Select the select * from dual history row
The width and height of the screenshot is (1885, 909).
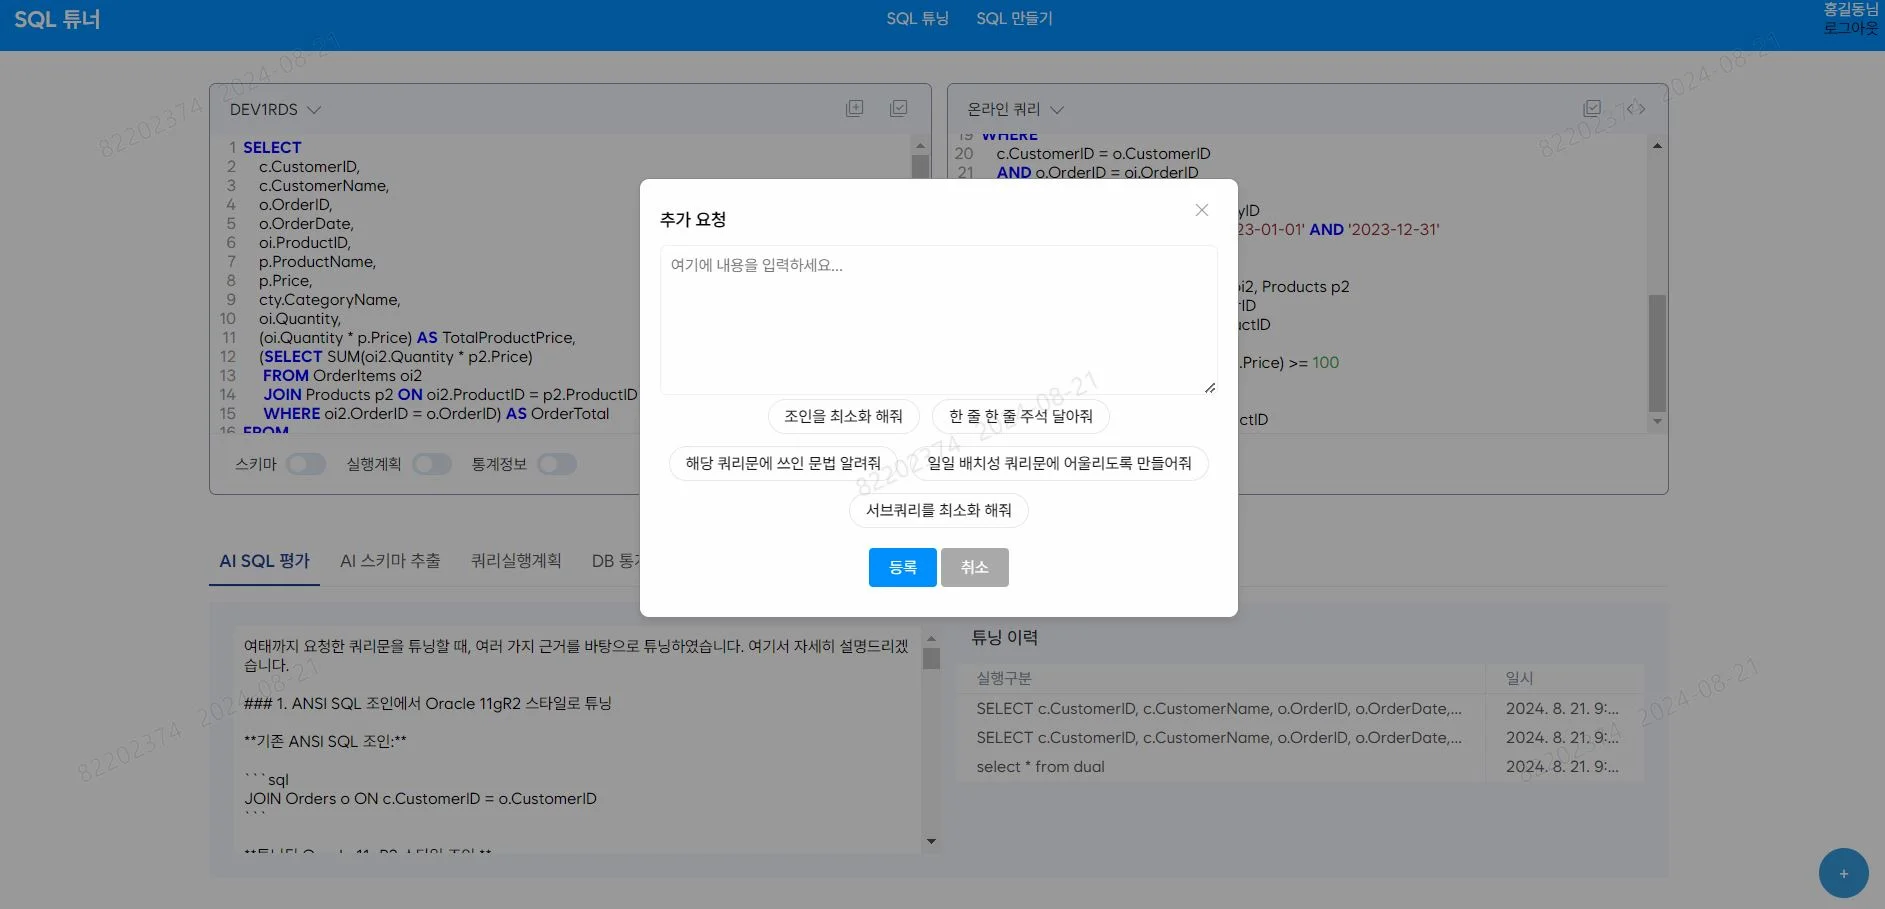coord(1040,766)
